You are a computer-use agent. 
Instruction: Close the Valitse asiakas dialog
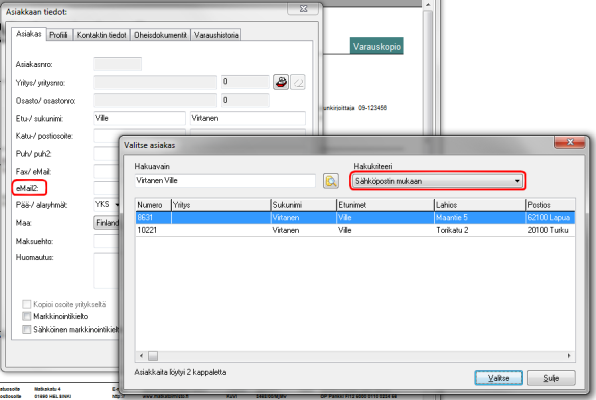click(570, 142)
